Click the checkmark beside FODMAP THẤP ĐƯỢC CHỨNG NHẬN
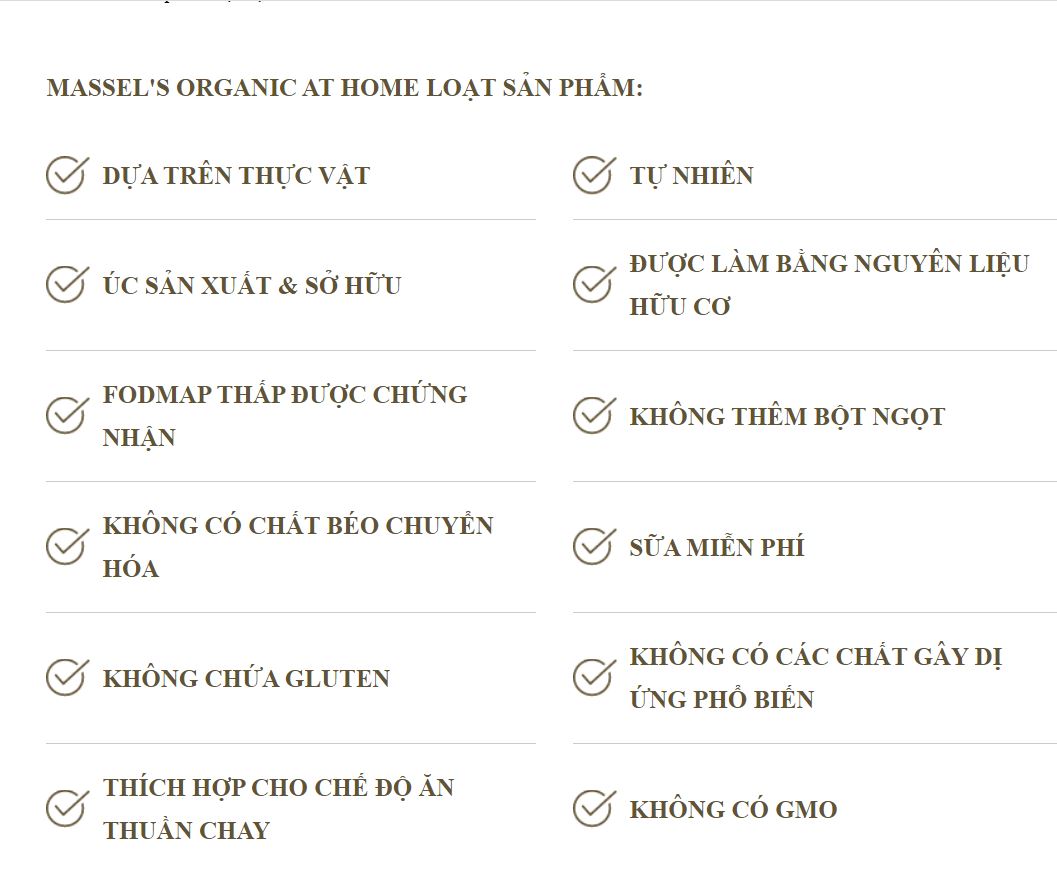 [66, 416]
